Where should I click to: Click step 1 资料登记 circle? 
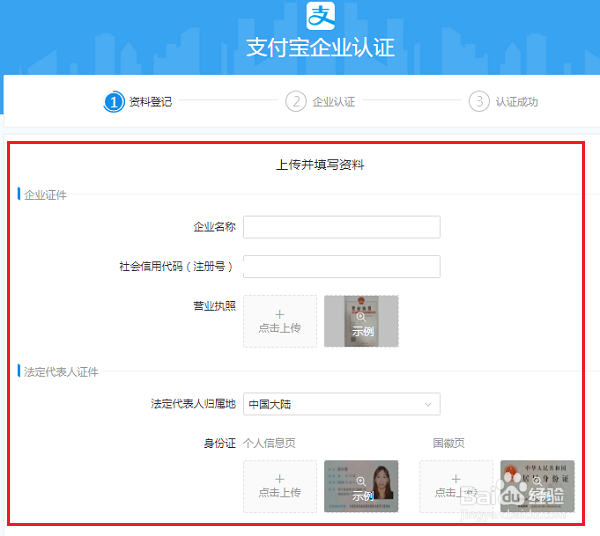point(114,102)
